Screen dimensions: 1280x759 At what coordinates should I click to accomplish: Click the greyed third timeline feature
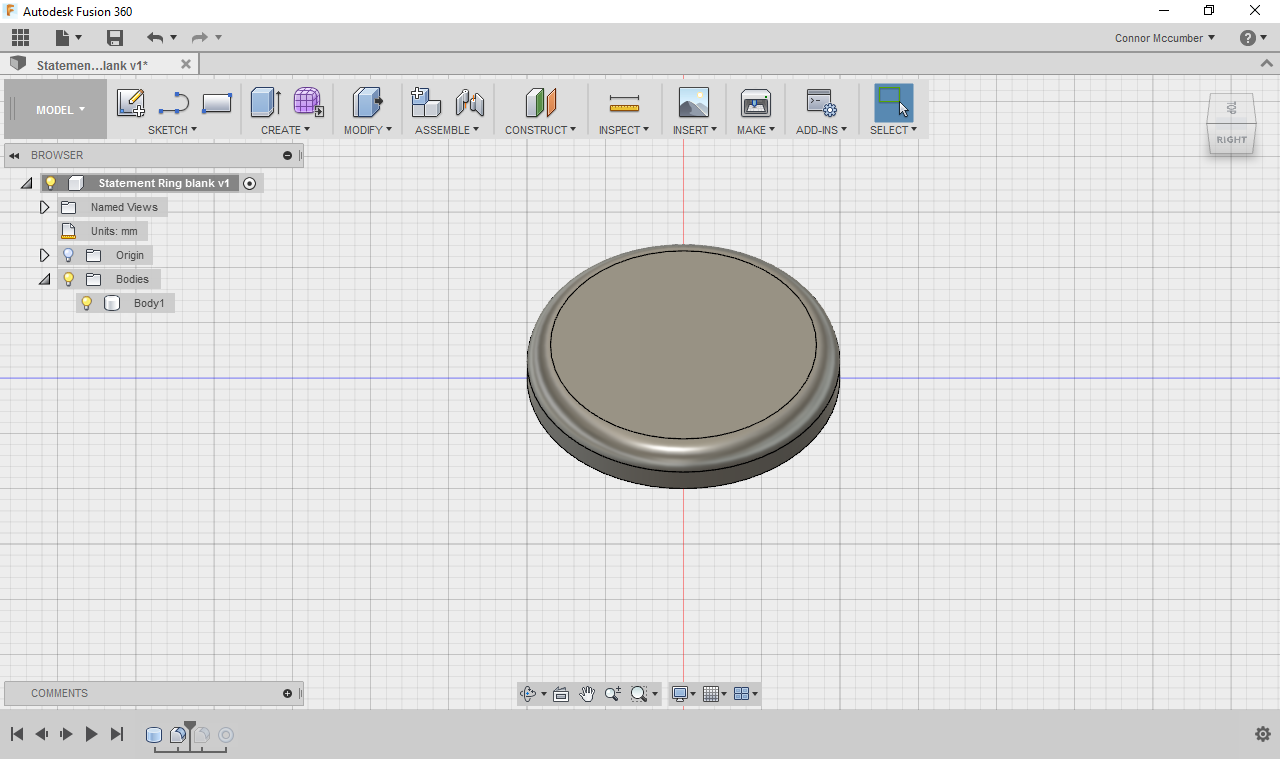tap(202, 735)
